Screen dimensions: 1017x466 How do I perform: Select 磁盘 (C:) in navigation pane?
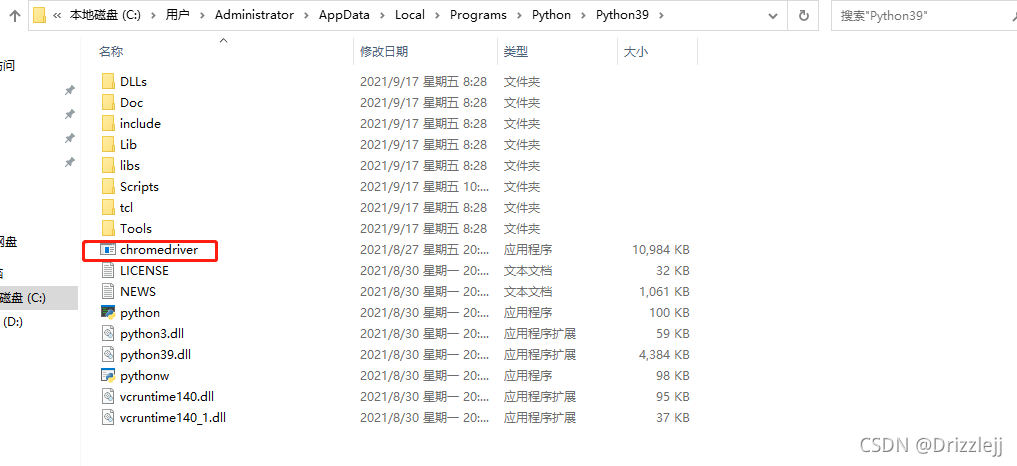click(x=23, y=298)
